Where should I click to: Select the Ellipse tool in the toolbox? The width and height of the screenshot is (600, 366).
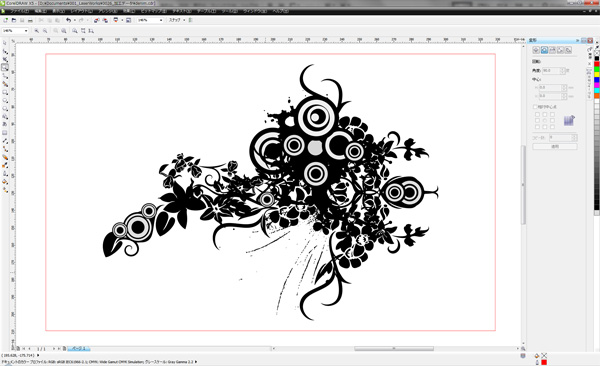tap(5, 100)
